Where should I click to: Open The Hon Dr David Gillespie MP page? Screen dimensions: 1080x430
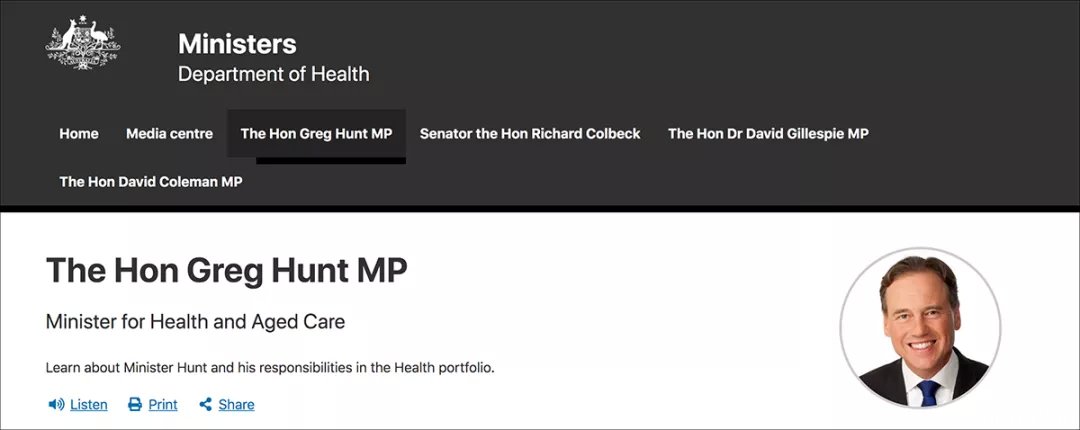tap(768, 134)
